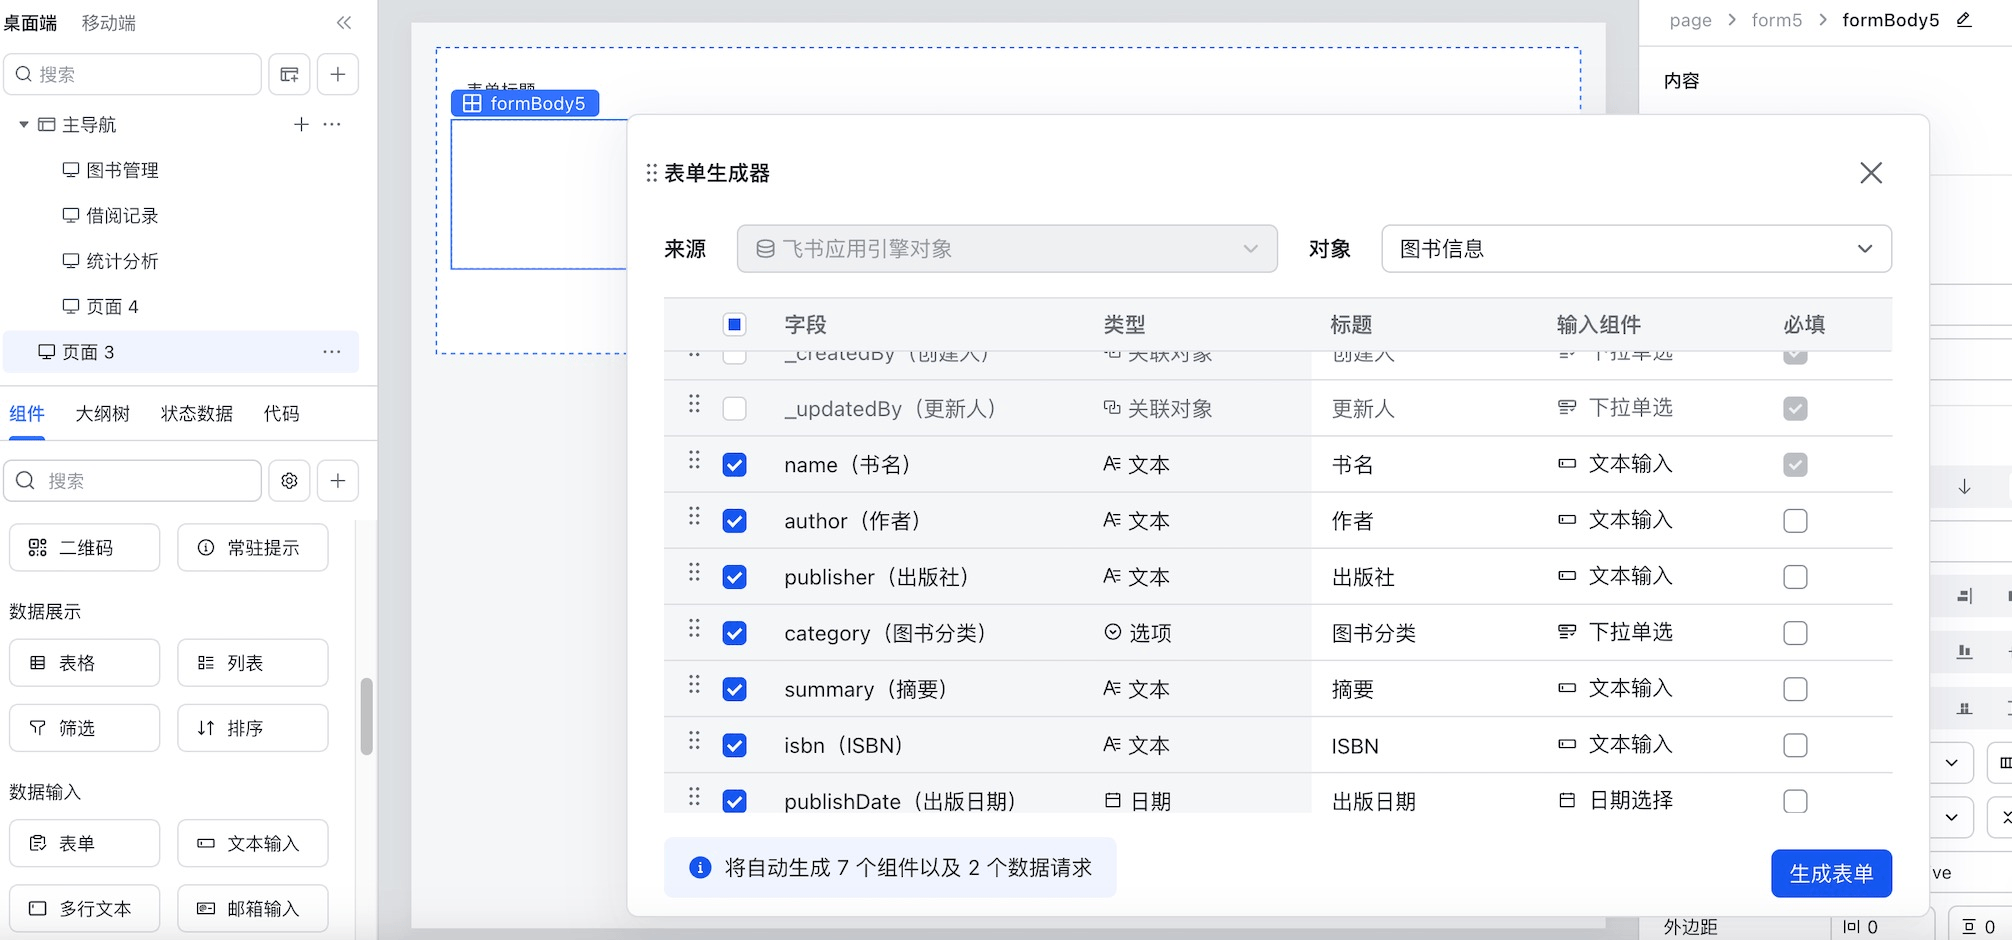Click plus button beside component search
This screenshot has height=940, width=2012.
[338, 481]
